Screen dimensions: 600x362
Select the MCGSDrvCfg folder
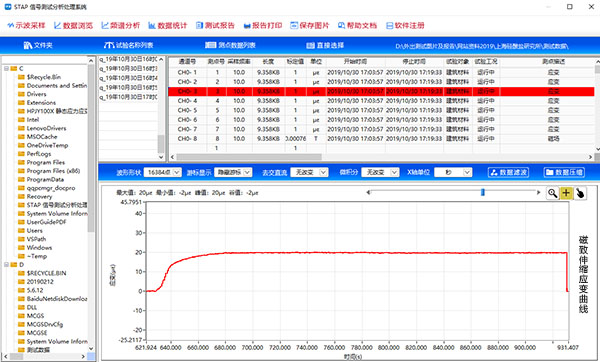[44, 324]
